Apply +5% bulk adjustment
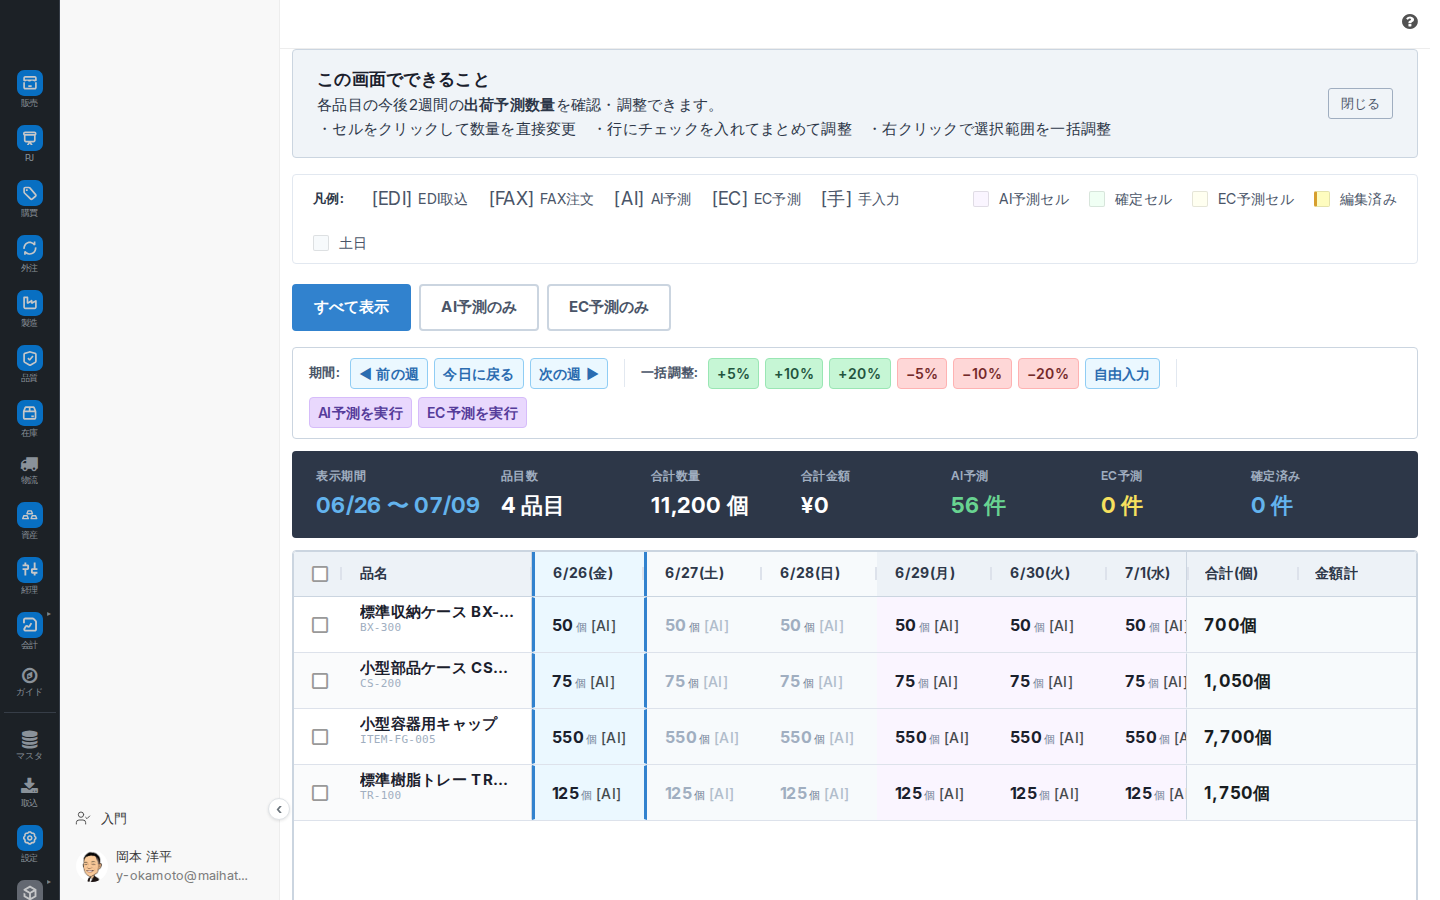Screen dimensions: 1440x900 coord(733,374)
